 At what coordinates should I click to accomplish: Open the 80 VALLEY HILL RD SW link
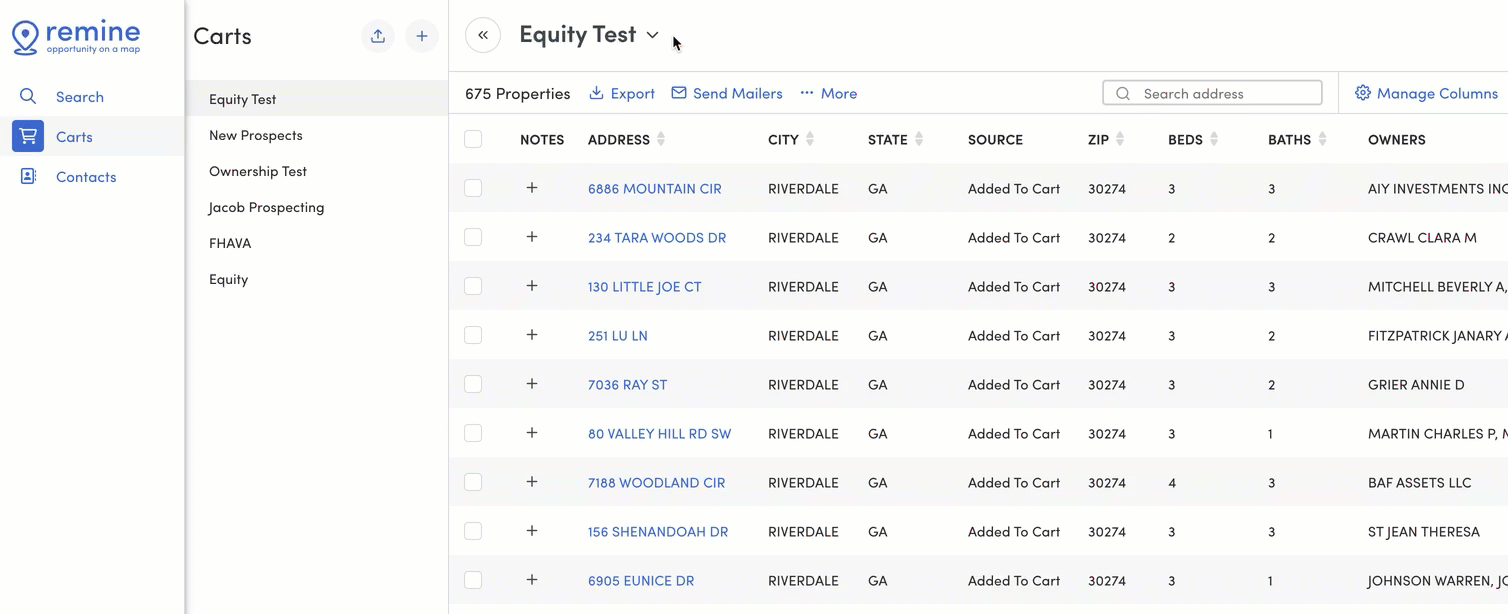[660, 433]
